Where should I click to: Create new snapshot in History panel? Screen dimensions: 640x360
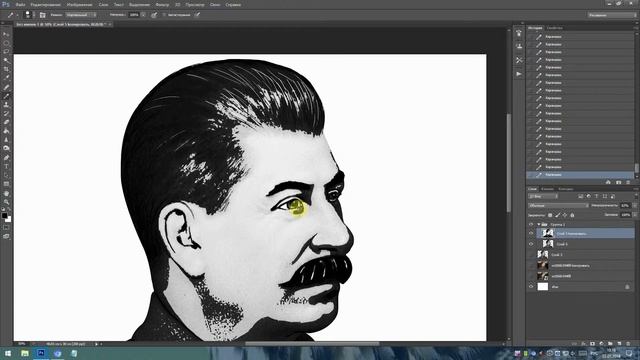pyautogui.click(x=618, y=182)
